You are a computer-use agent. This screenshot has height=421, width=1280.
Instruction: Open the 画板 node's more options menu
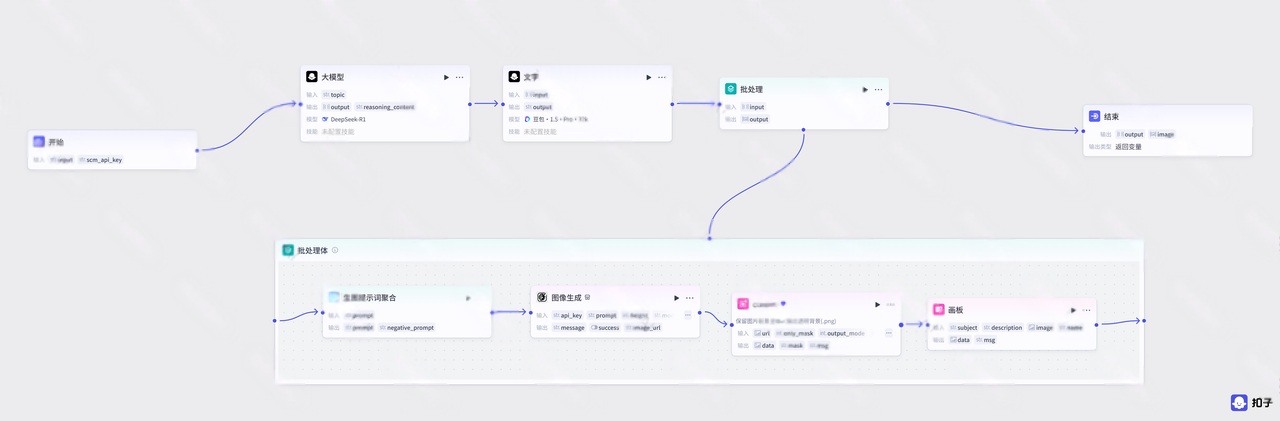pyautogui.click(x=1087, y=310)
